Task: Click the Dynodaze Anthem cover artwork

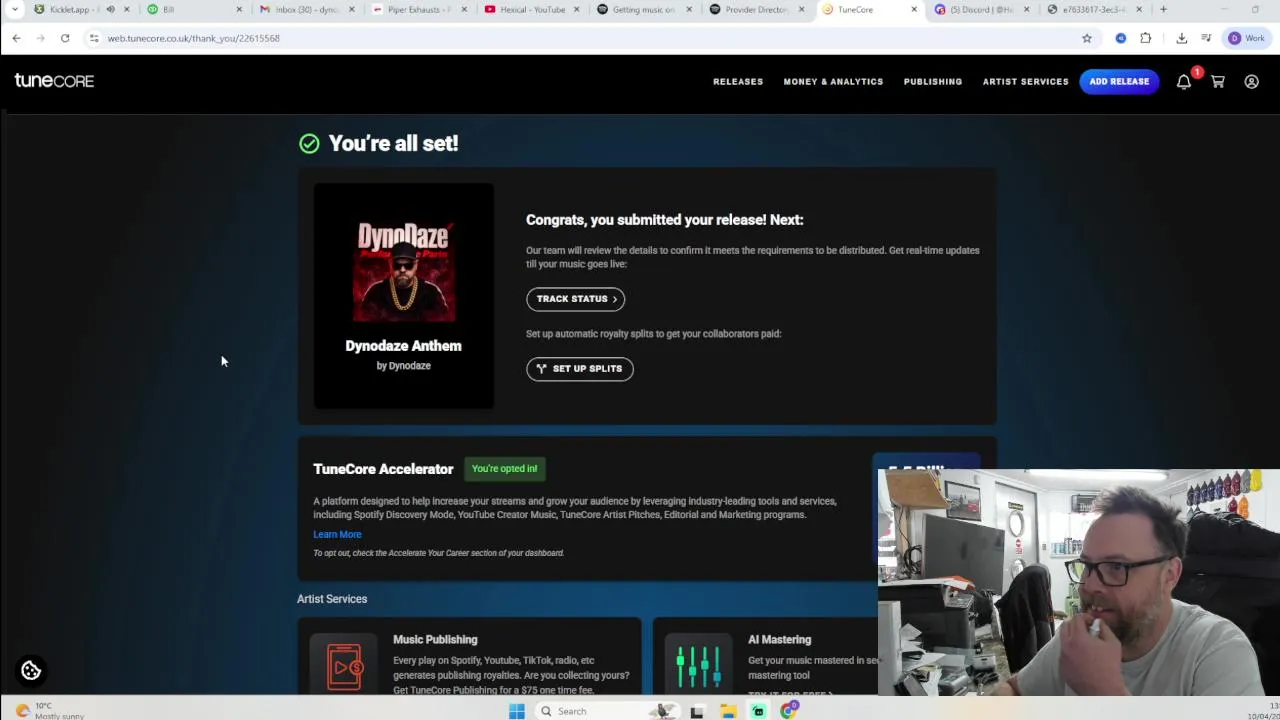Action: tap(404, 272)
